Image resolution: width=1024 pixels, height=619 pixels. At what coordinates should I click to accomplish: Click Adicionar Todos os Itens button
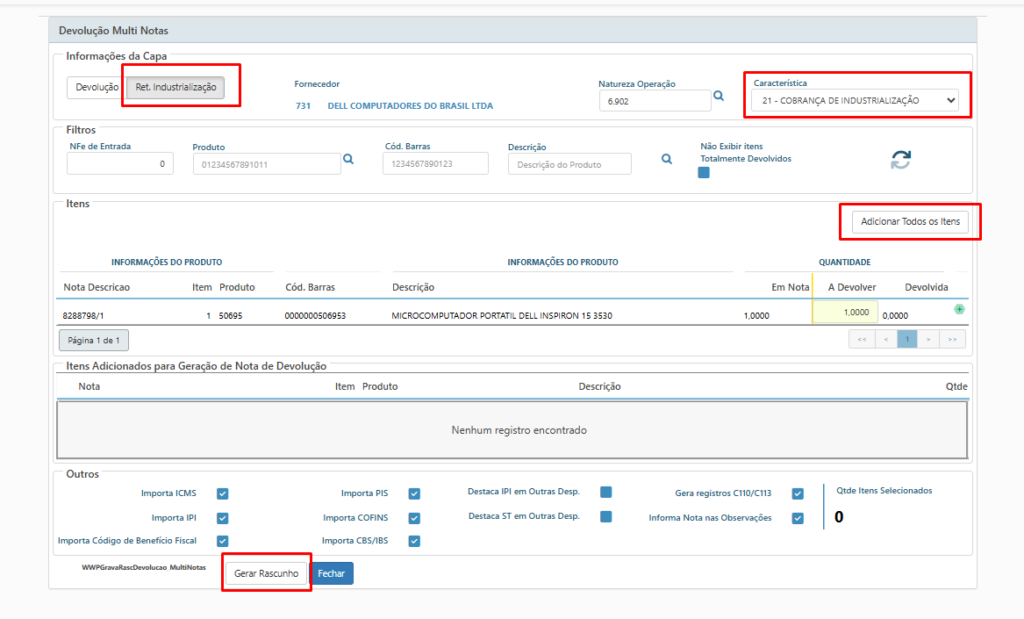click(x=910, y=221)
